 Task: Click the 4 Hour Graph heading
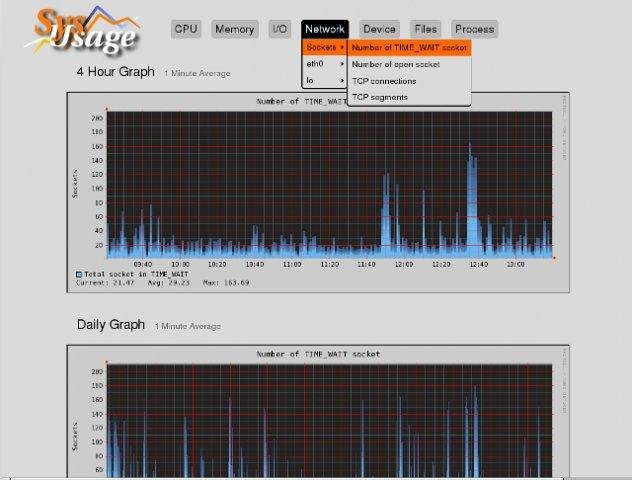click(x=116, y=72)
